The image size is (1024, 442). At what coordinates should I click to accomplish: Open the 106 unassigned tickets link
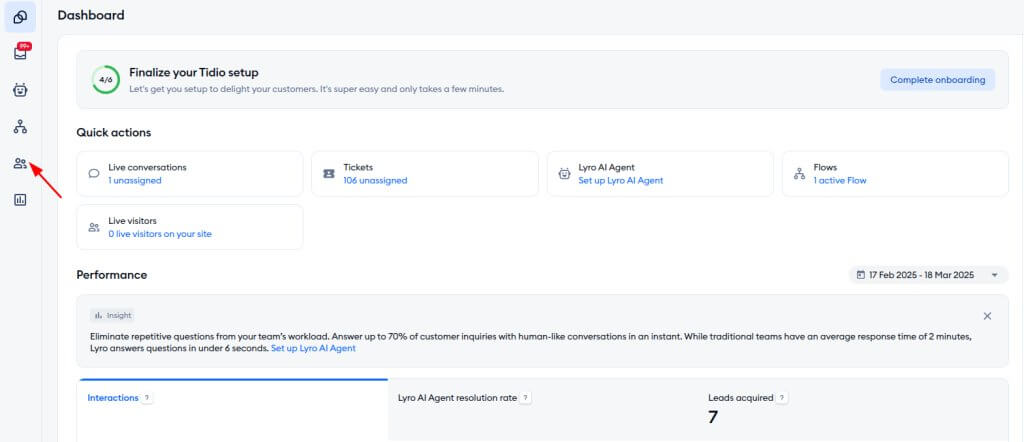click(375, 180)
